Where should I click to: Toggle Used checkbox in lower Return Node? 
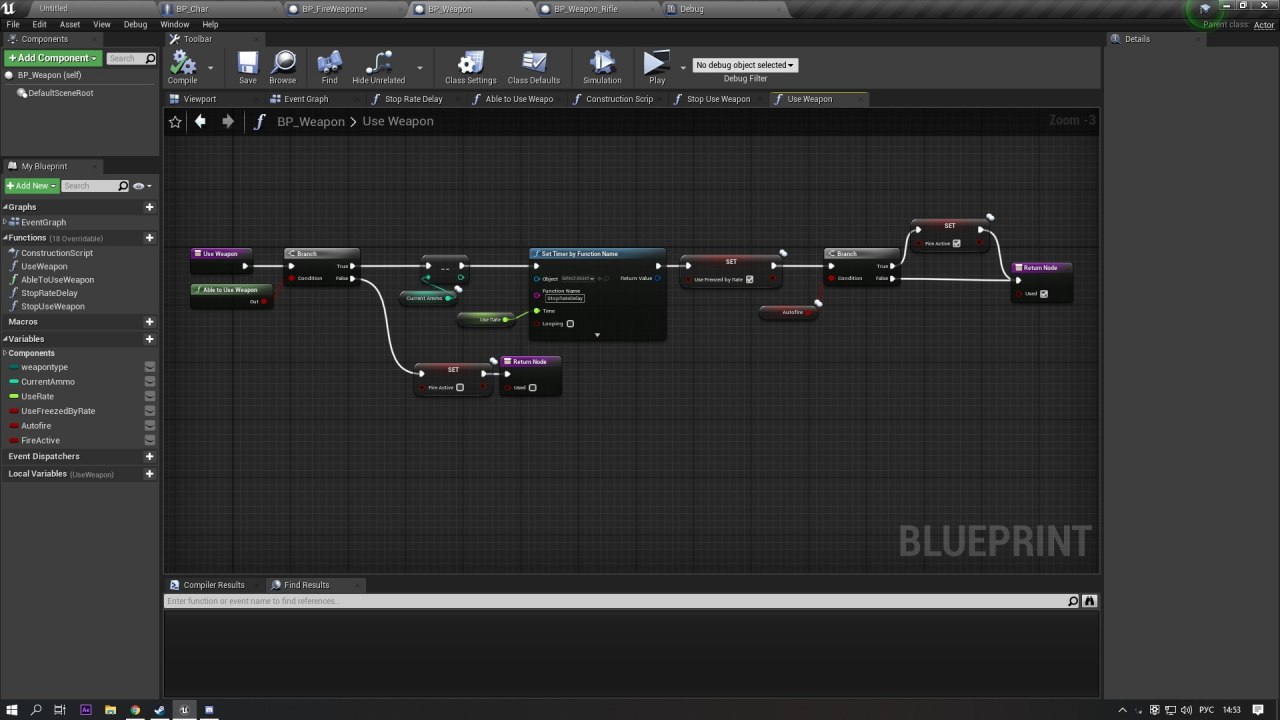point(532,388)
